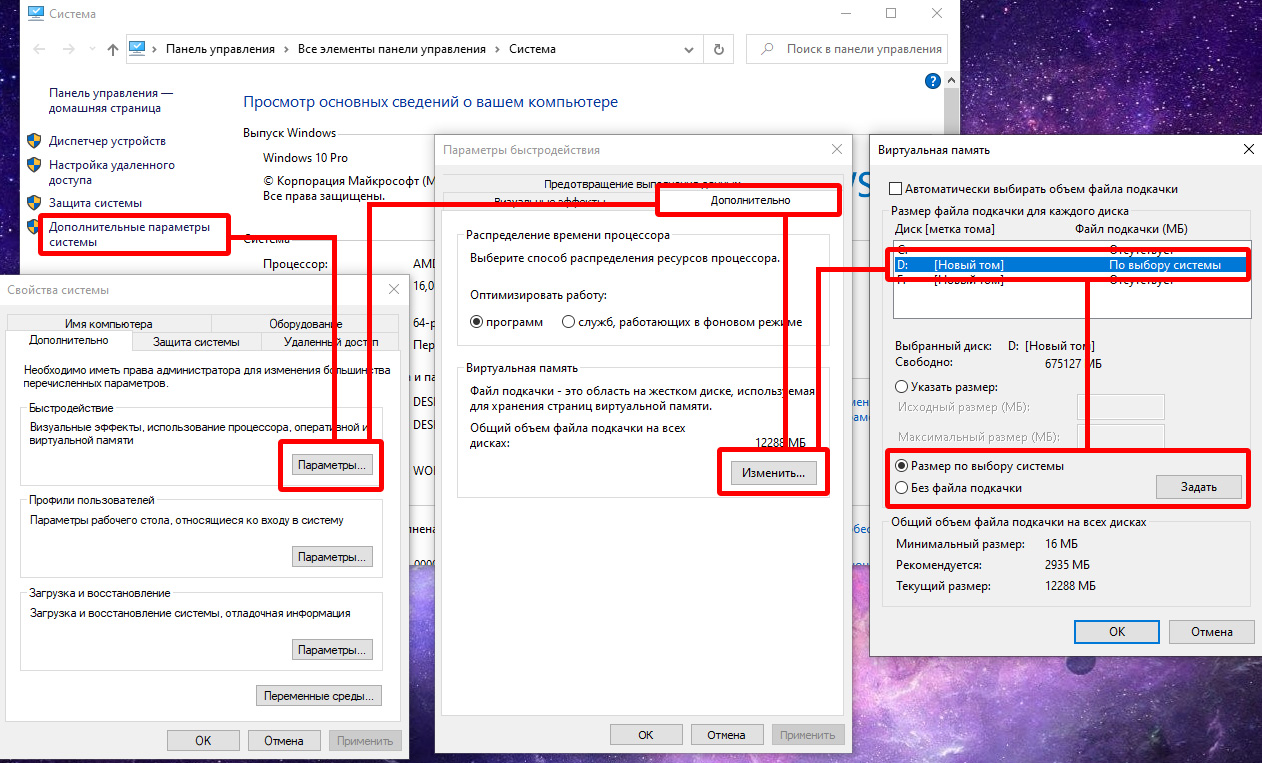Select the D: [Новый том] drive row
This screenshot has width=1262, height=763.
(1071, 265)
